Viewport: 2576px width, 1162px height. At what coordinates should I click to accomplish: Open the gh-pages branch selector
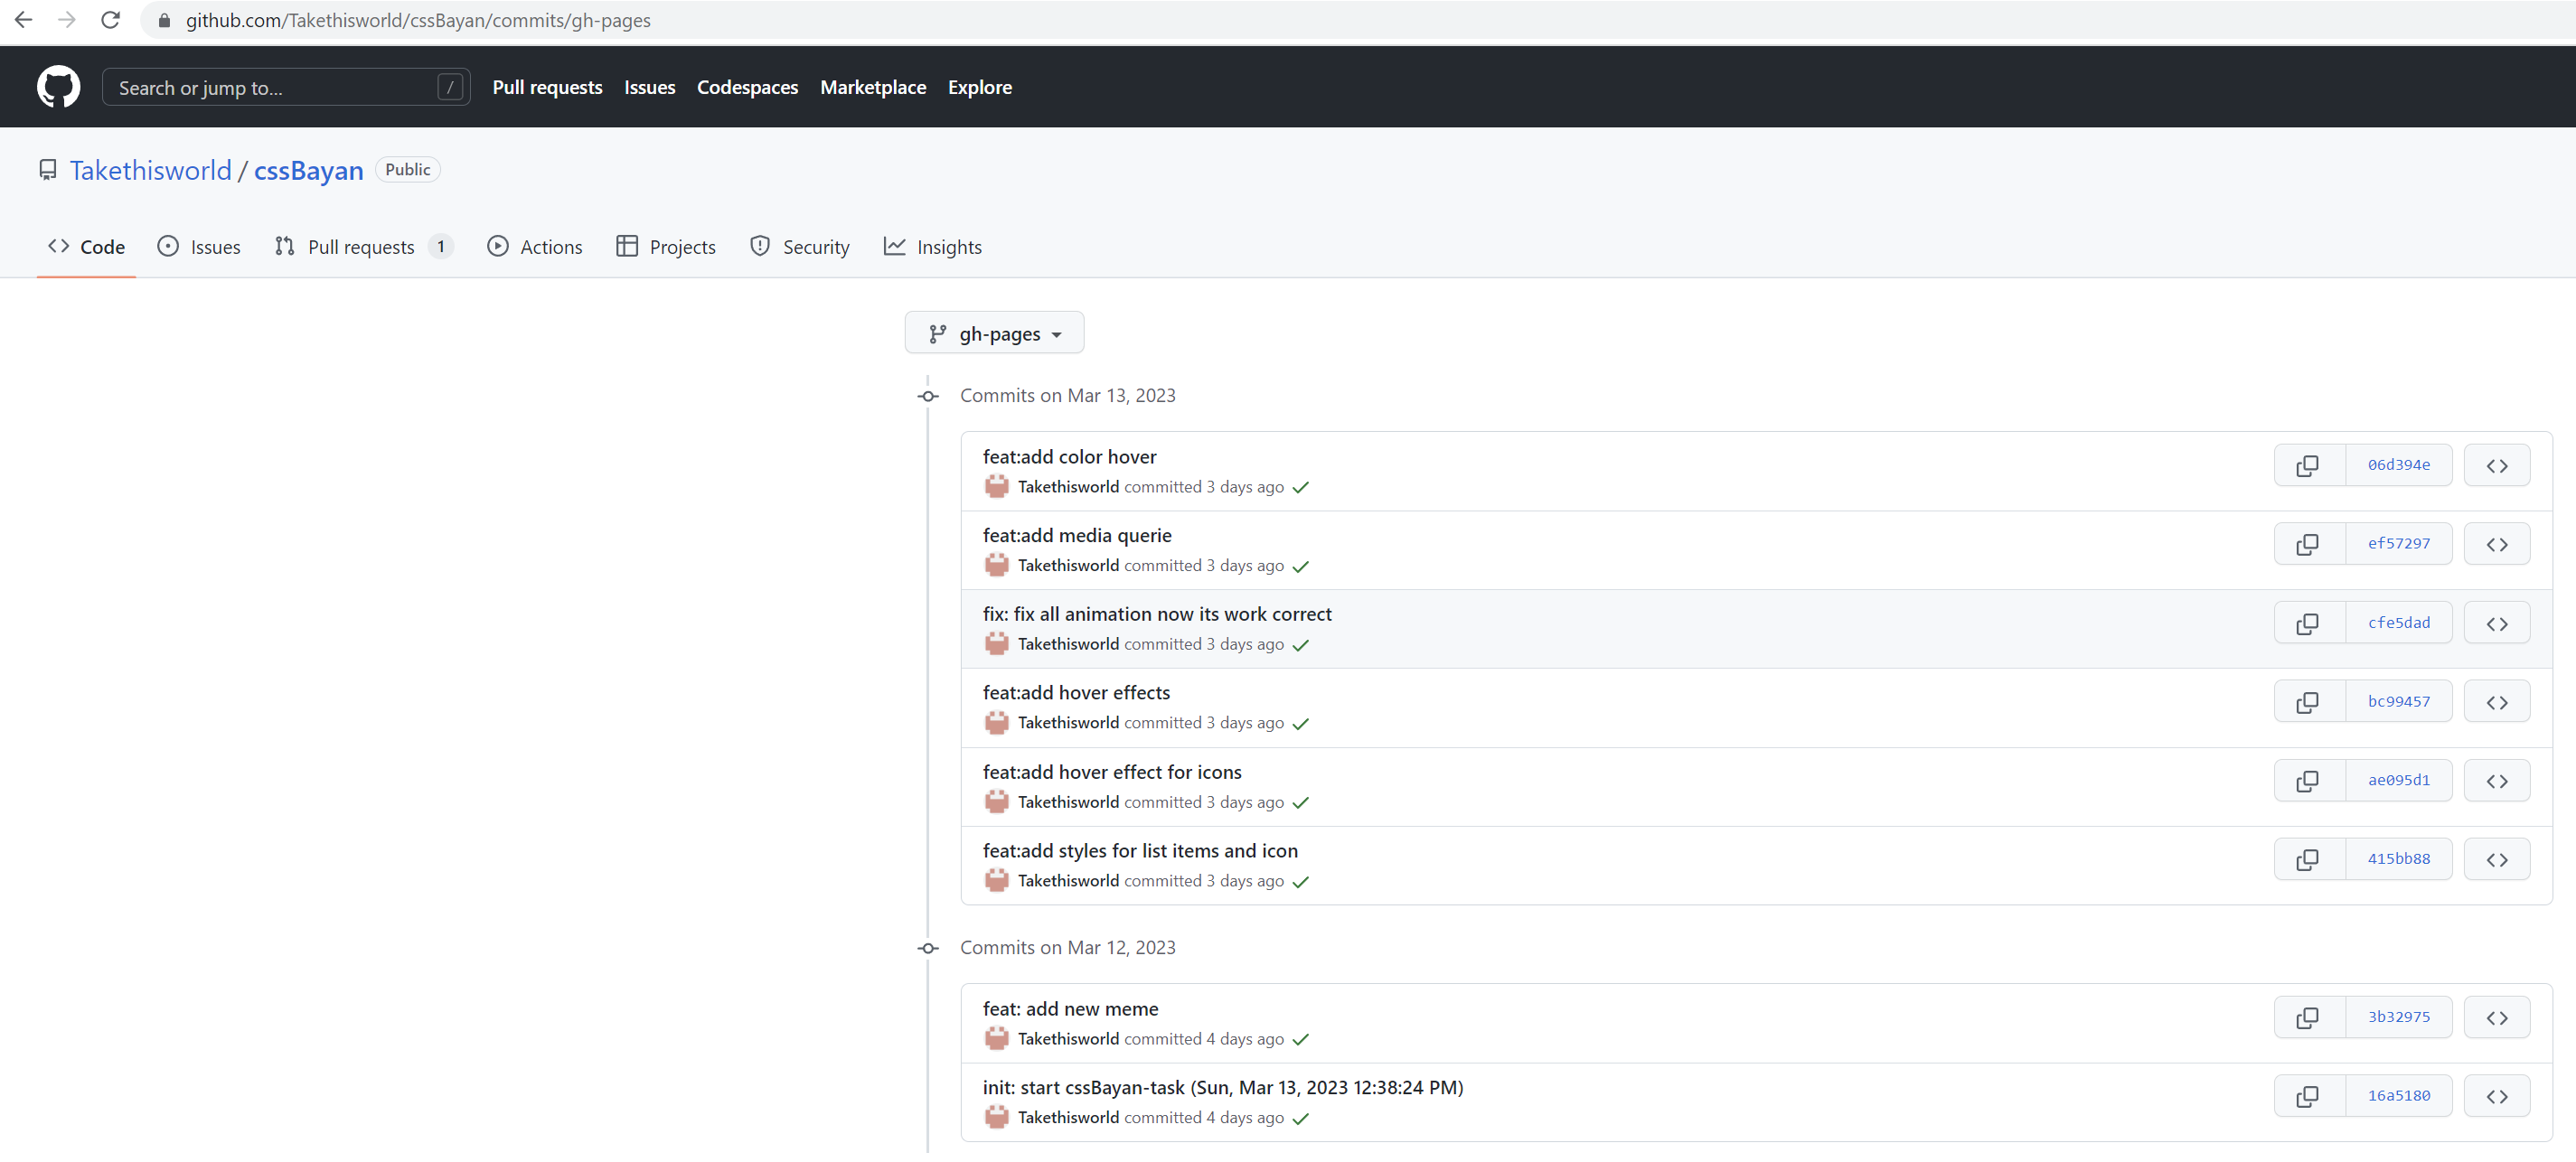click(x=994, y=333)
